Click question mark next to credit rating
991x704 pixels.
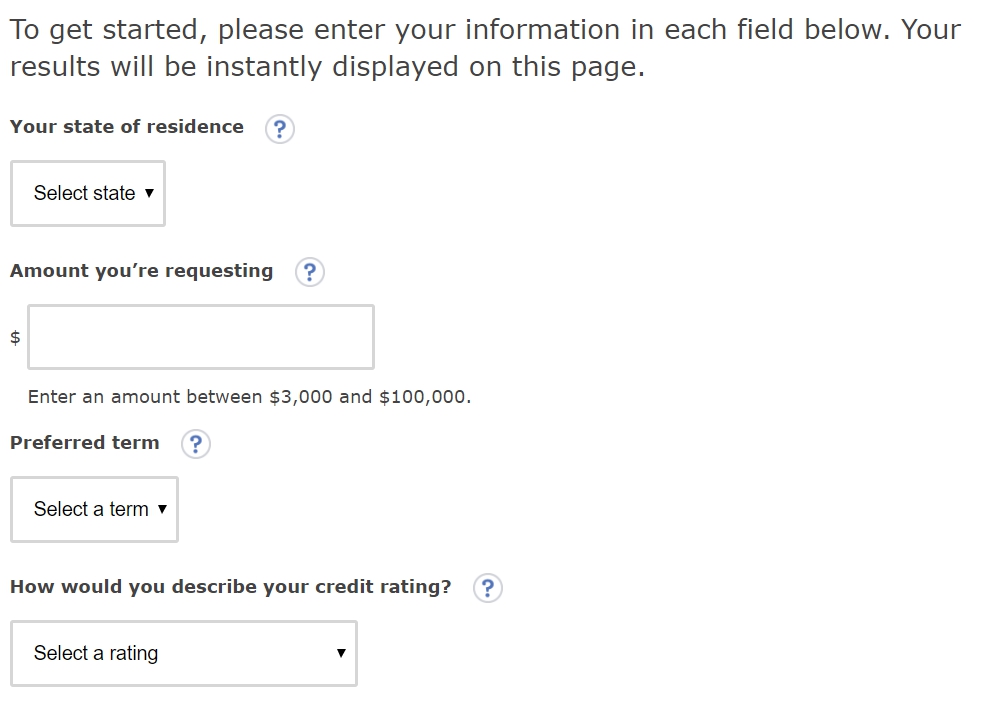487,588
